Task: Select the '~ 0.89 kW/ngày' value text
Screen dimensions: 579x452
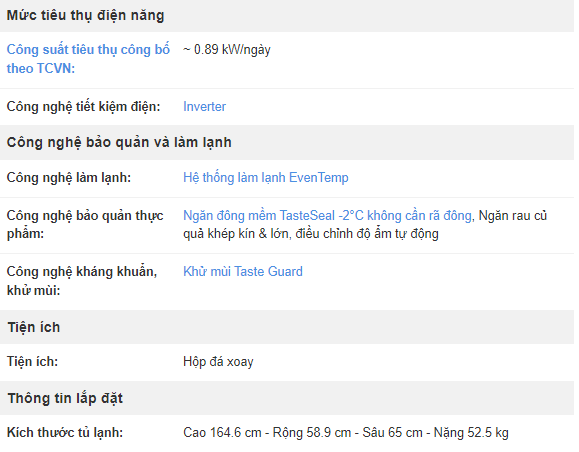Action: point(227,49)
